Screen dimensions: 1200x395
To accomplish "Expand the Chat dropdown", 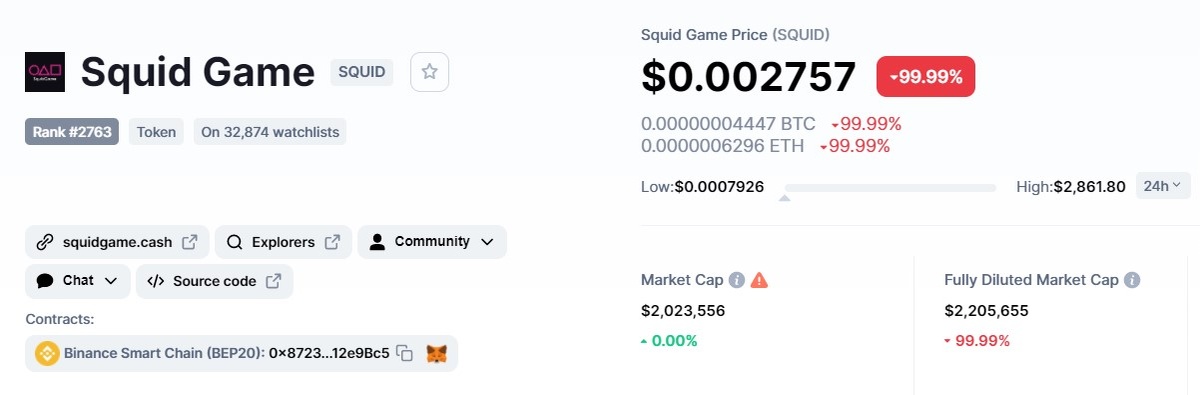I will [78, 281].
